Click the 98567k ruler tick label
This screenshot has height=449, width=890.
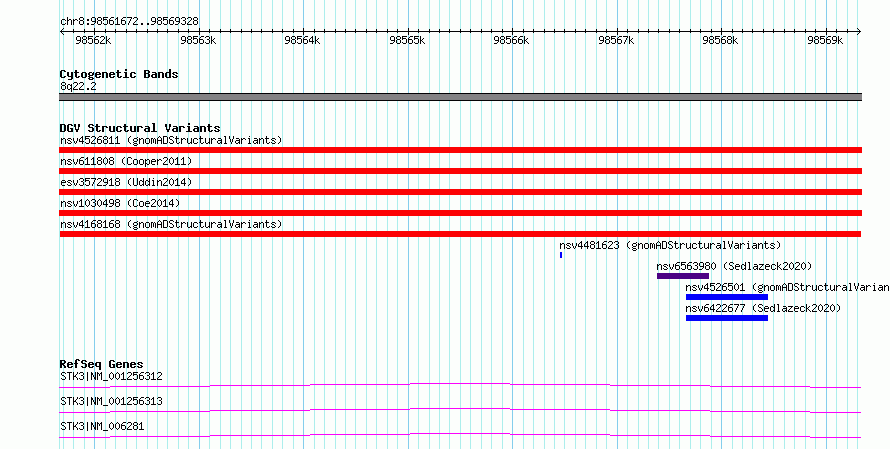[616, 40]
